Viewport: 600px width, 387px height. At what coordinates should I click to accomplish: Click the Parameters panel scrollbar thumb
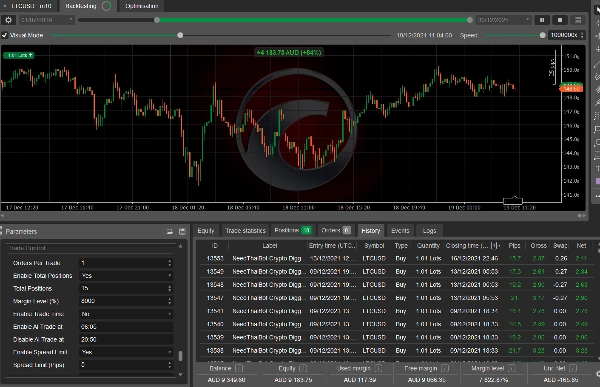tap(180, 356)
